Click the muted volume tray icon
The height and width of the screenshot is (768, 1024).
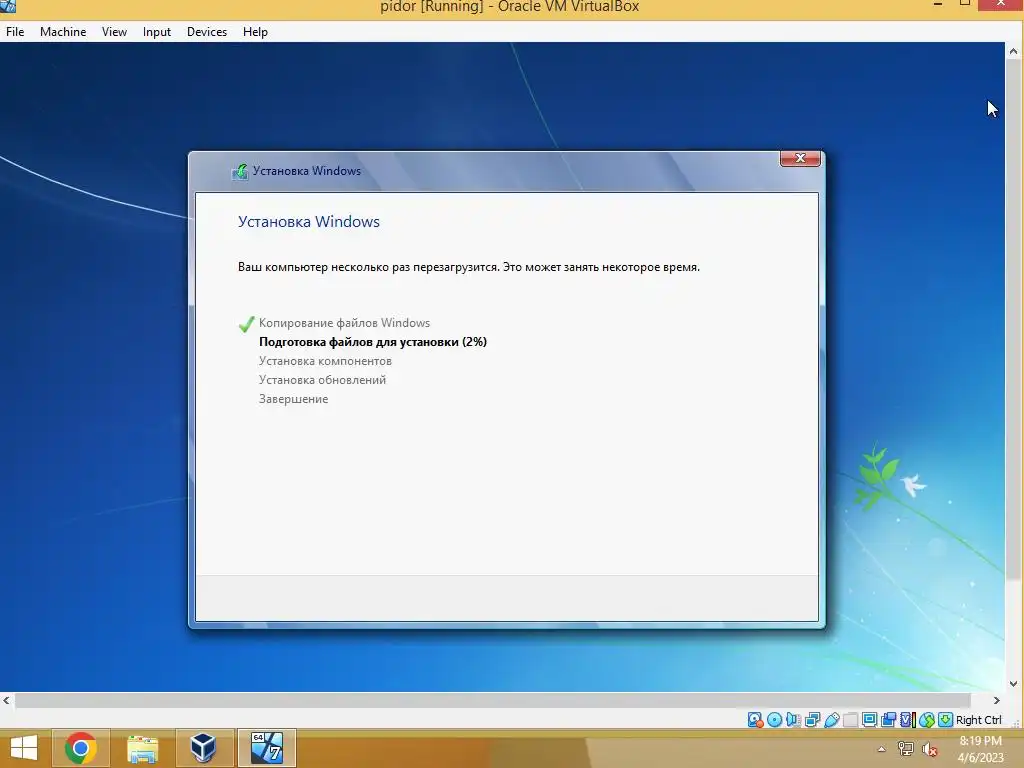929,748
